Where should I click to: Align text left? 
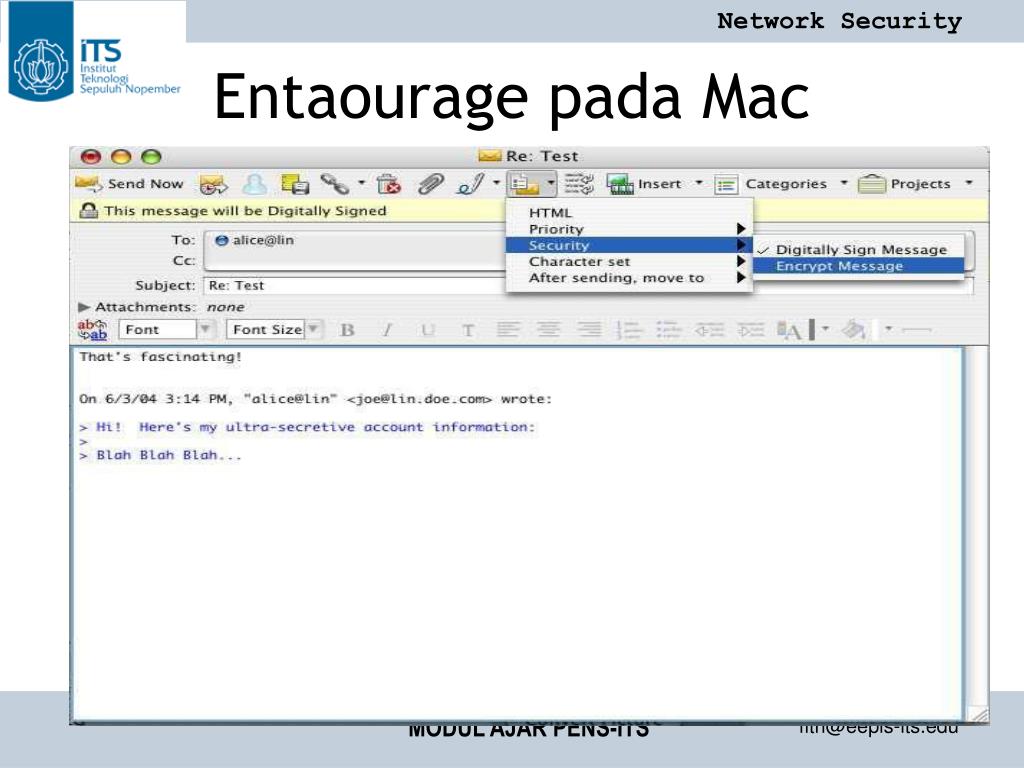click(508, 330)
